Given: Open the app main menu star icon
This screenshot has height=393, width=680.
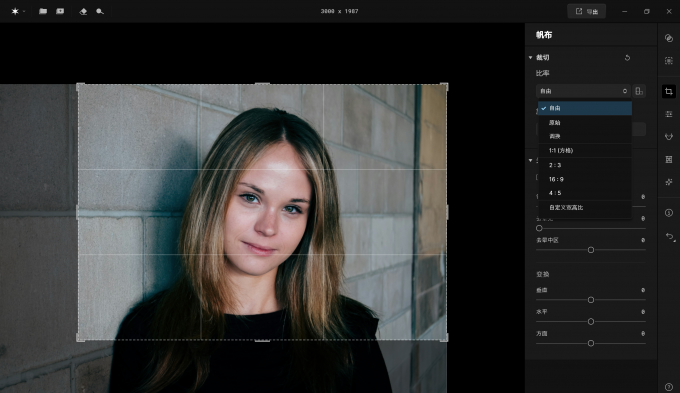Looking at the screenshot, I should click(x=15, y=11).
